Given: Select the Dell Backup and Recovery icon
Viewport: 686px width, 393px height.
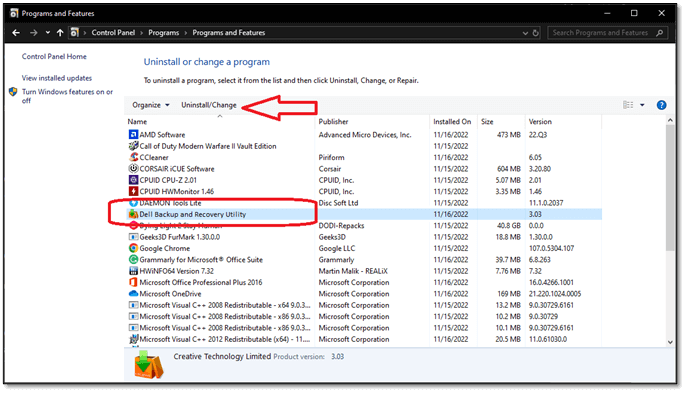Looking at the screenshot, I should point(133,214).
